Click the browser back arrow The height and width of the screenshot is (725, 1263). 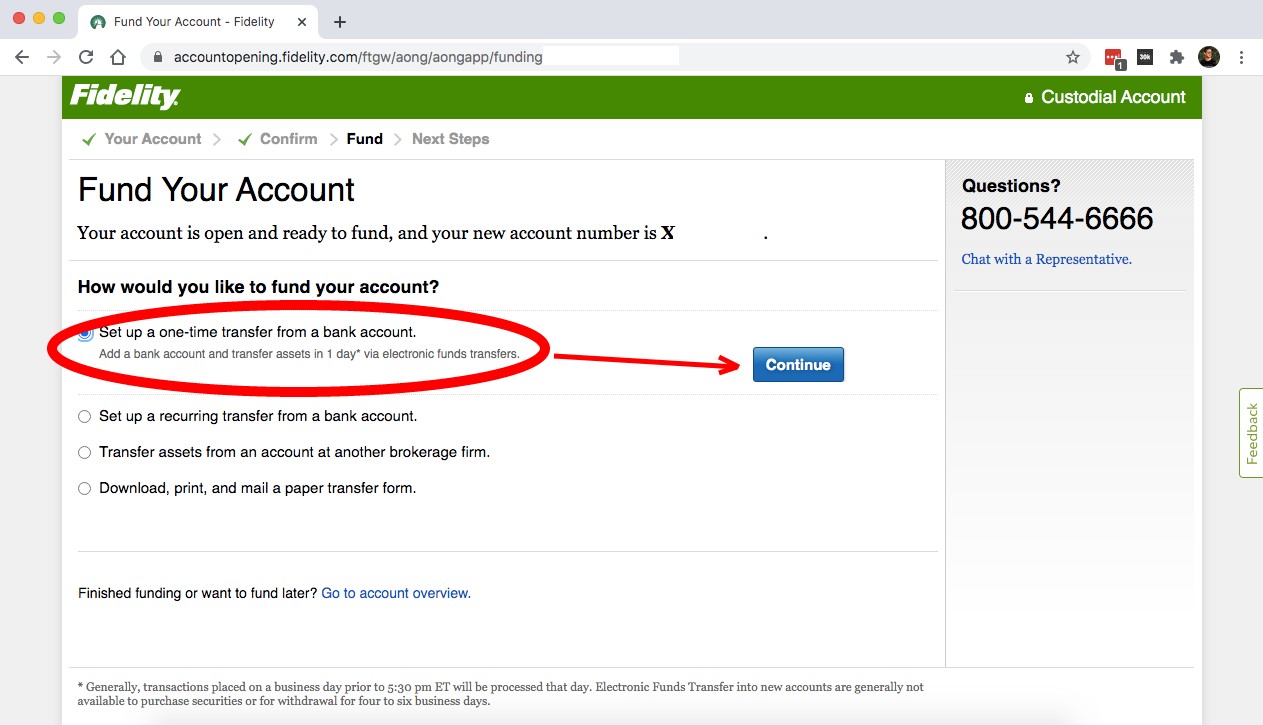22,57
